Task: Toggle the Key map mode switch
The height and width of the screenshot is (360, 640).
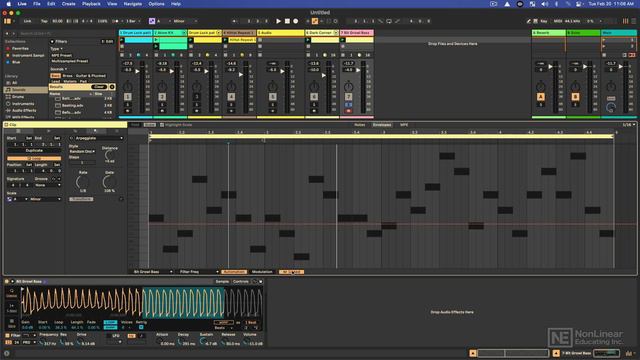Action: tap(544, 21)
